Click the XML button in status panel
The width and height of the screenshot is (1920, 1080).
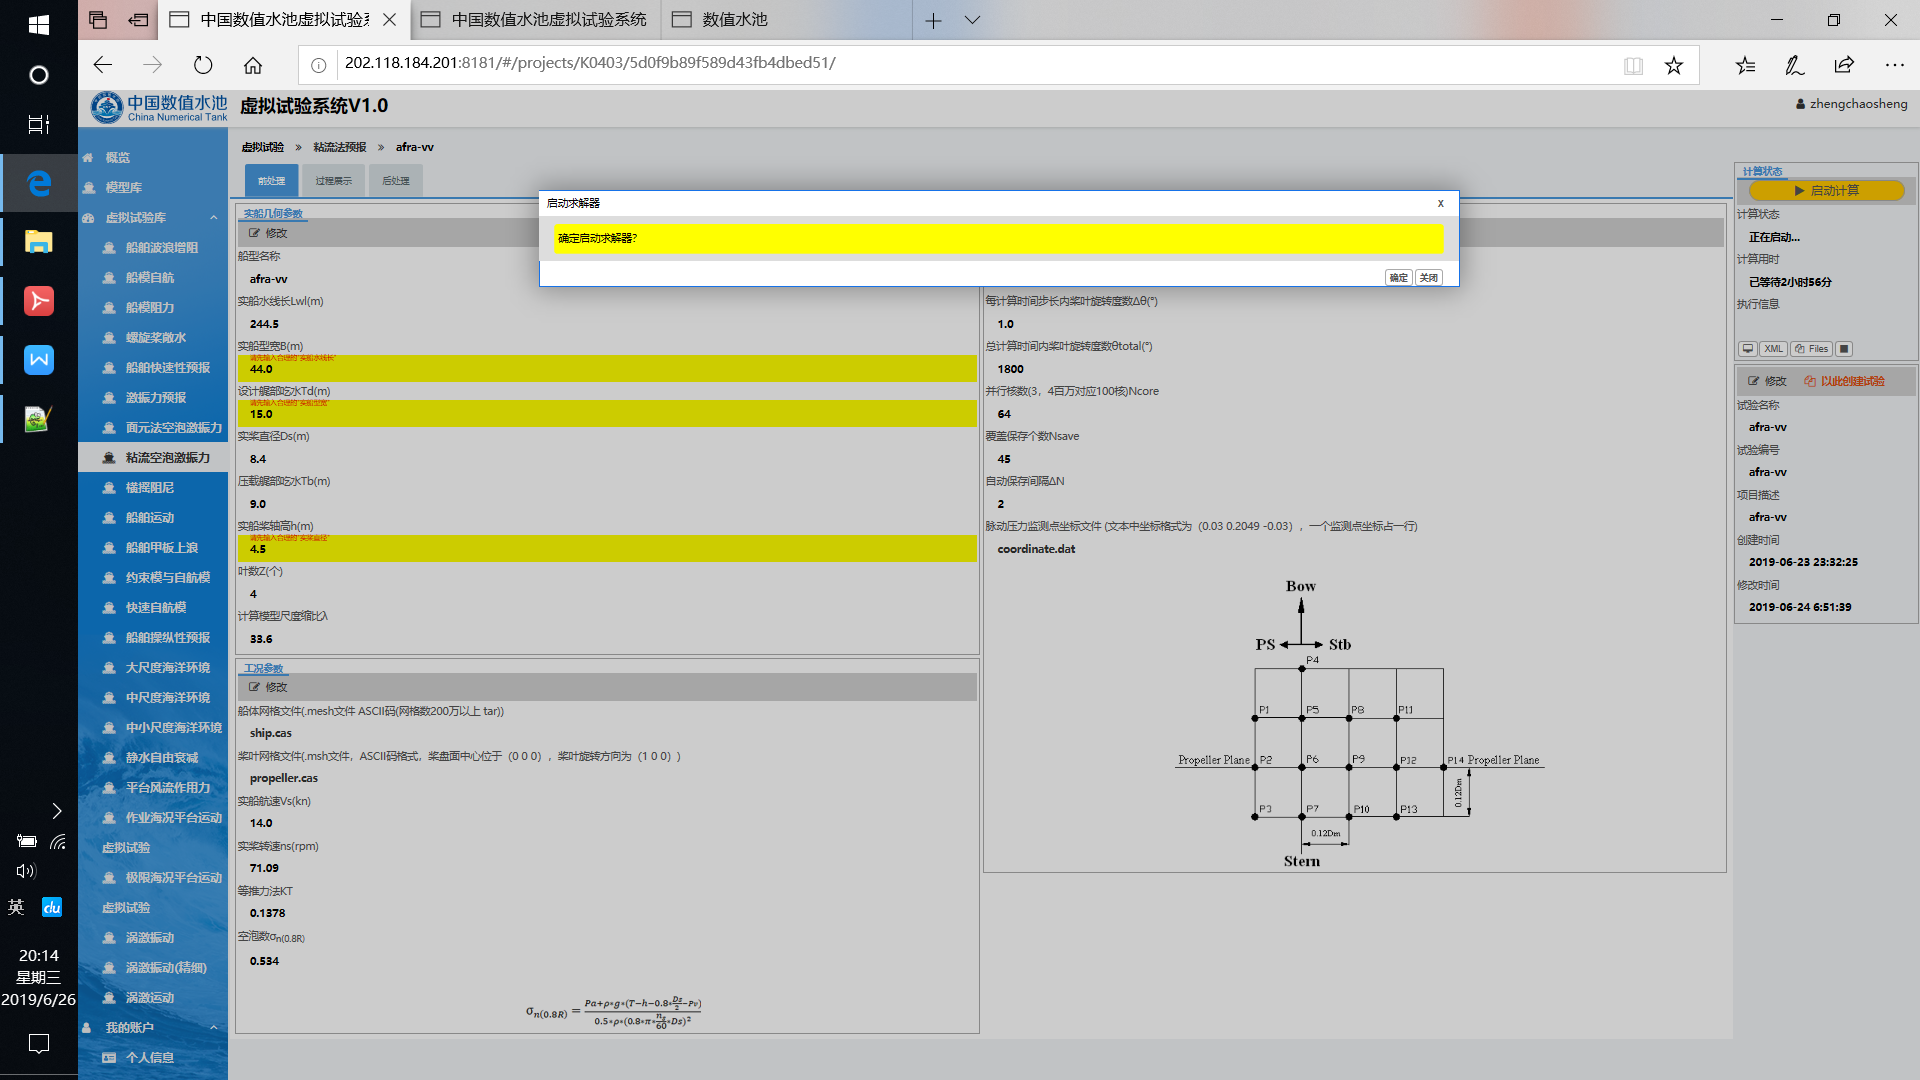pos(1773,349)
